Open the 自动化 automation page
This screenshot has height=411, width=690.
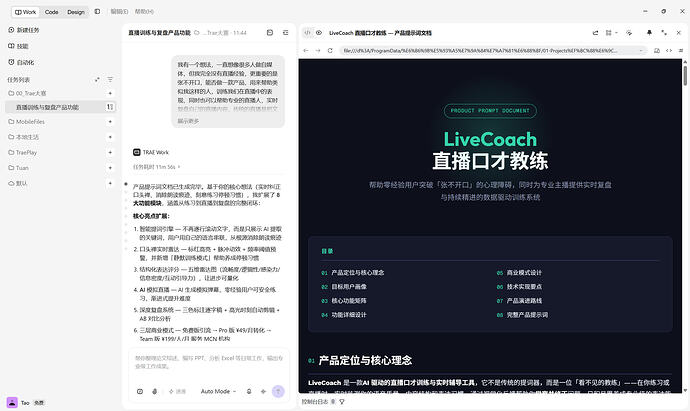[21, 62]
